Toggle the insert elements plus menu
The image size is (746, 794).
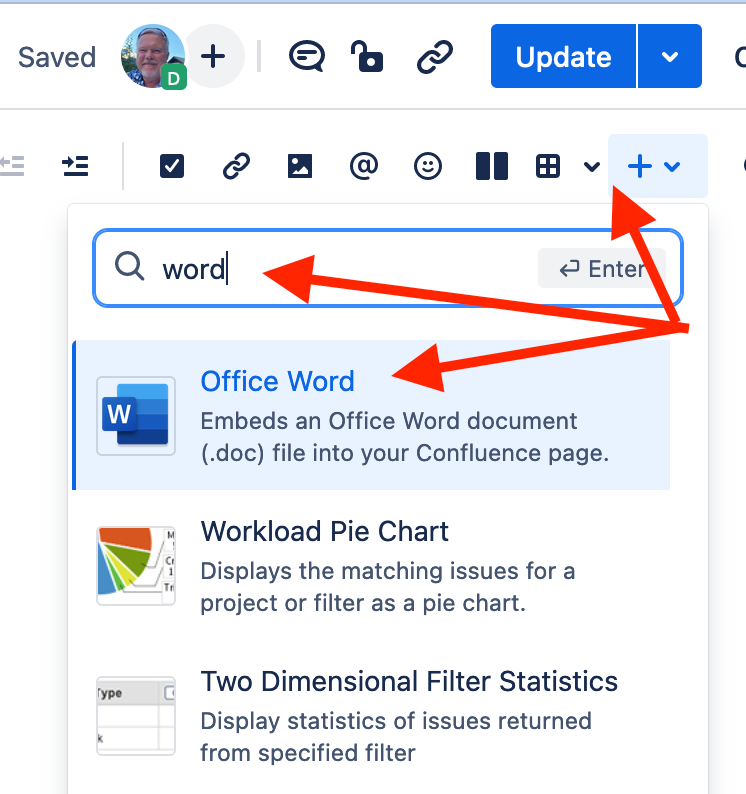click(657, 166)
